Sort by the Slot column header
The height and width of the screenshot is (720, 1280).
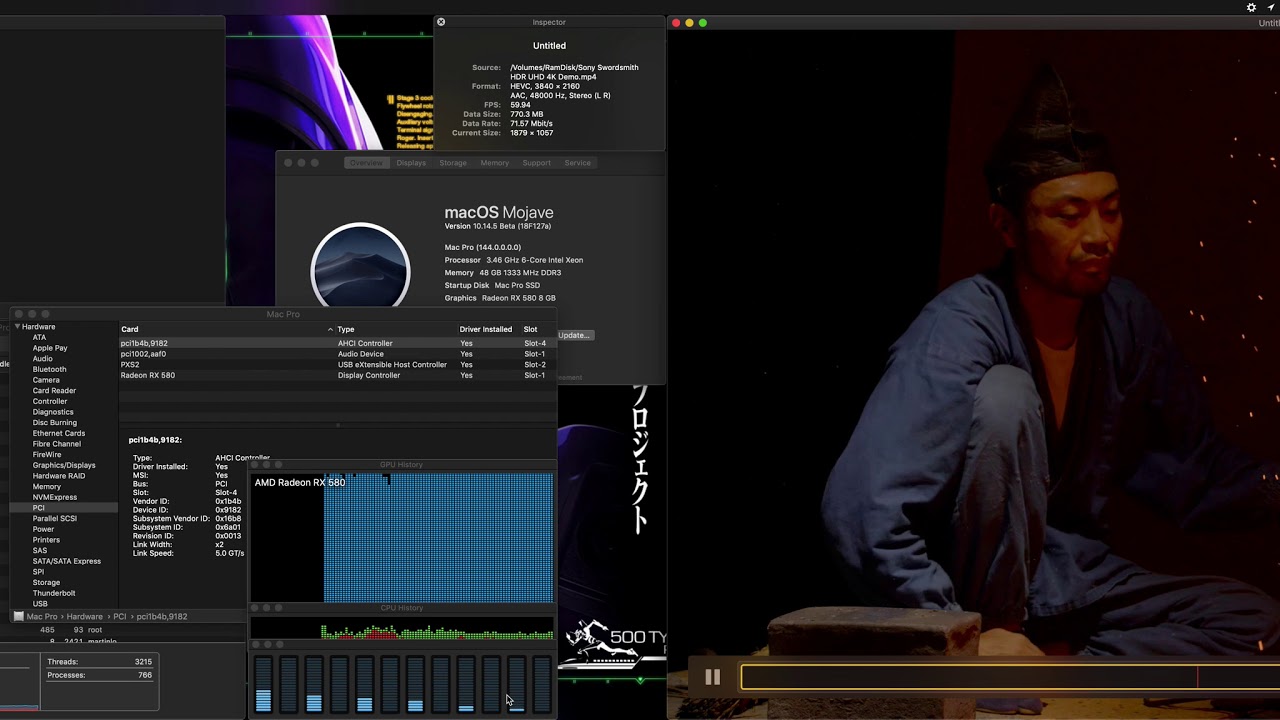(531, 329)
